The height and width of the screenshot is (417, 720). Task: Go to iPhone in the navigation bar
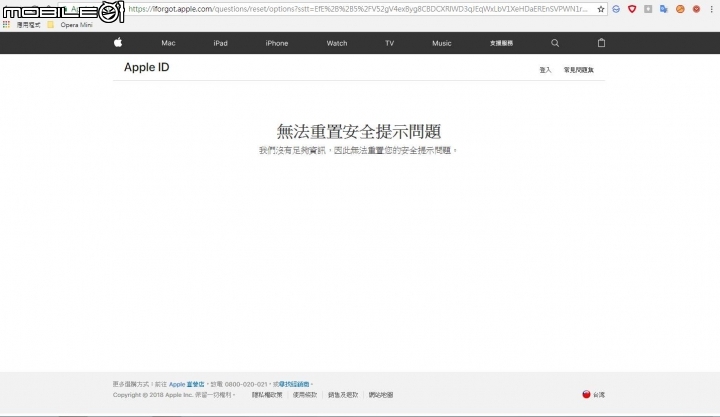(277, 43)
